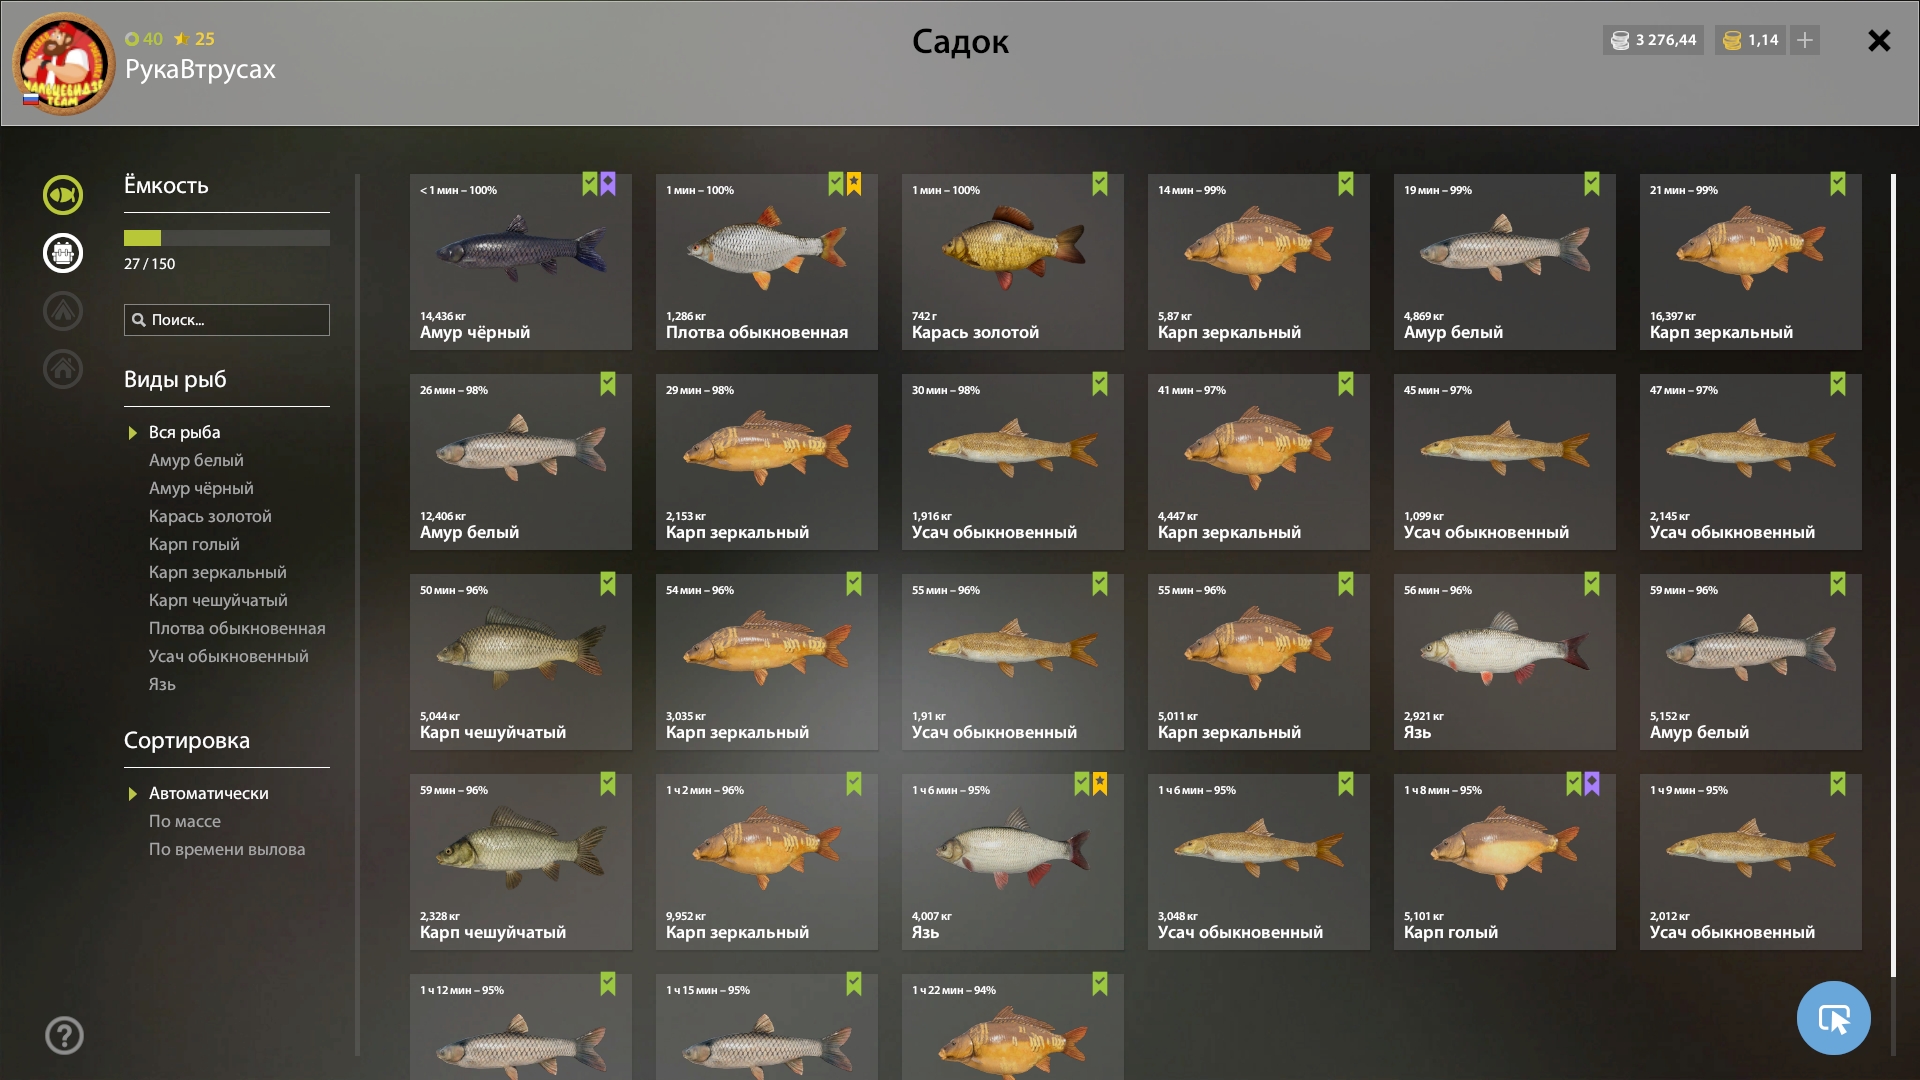Click the plus icon to add gold
Viewport: 1920px width, 1080px height.
(1805, 40)
